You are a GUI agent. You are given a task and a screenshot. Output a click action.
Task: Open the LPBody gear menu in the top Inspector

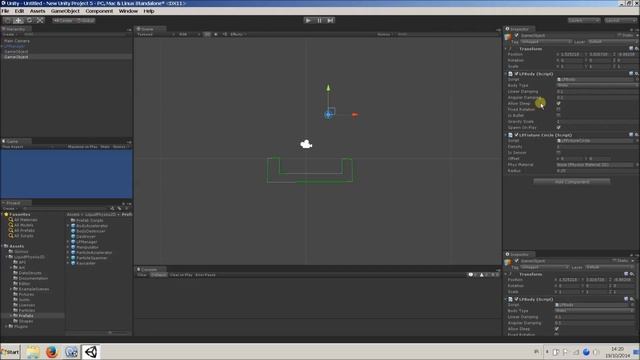[636, 74]
